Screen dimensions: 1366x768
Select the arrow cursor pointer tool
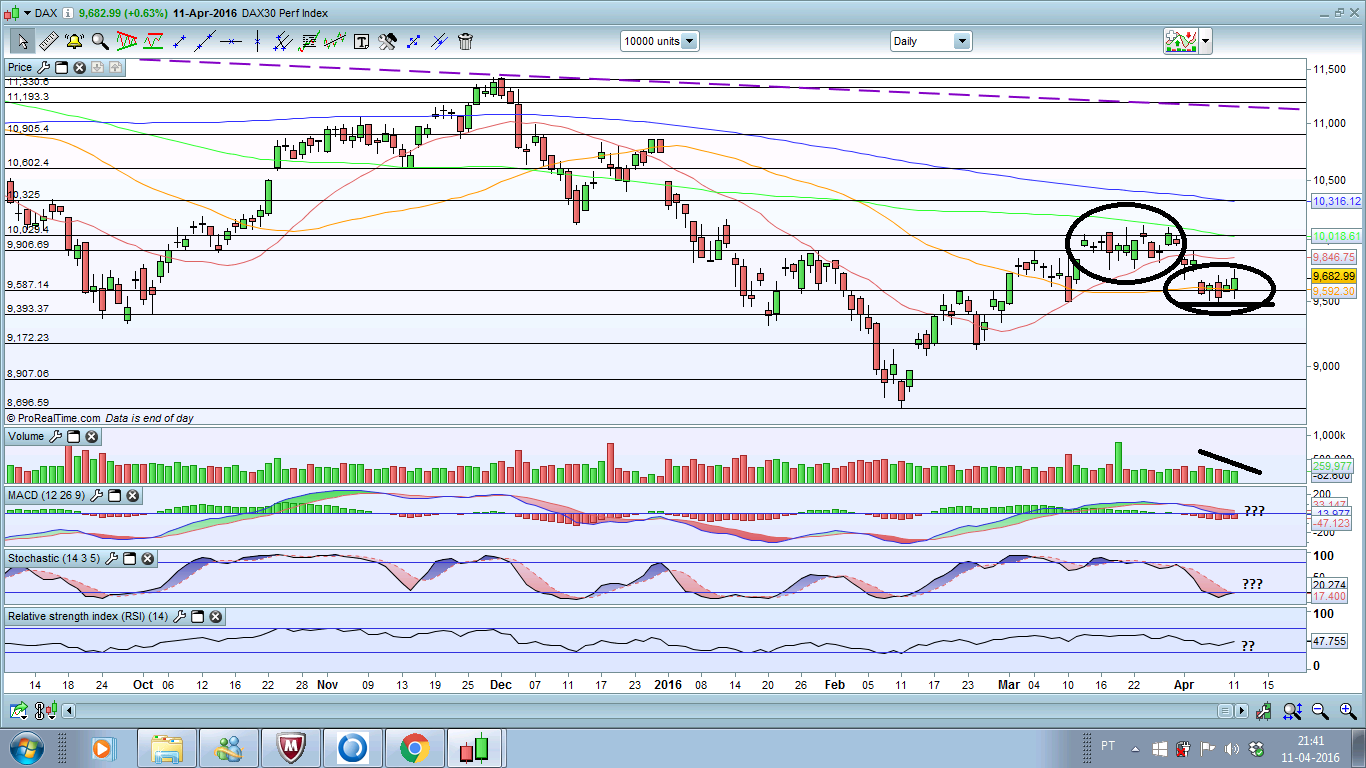coord(21,41)
